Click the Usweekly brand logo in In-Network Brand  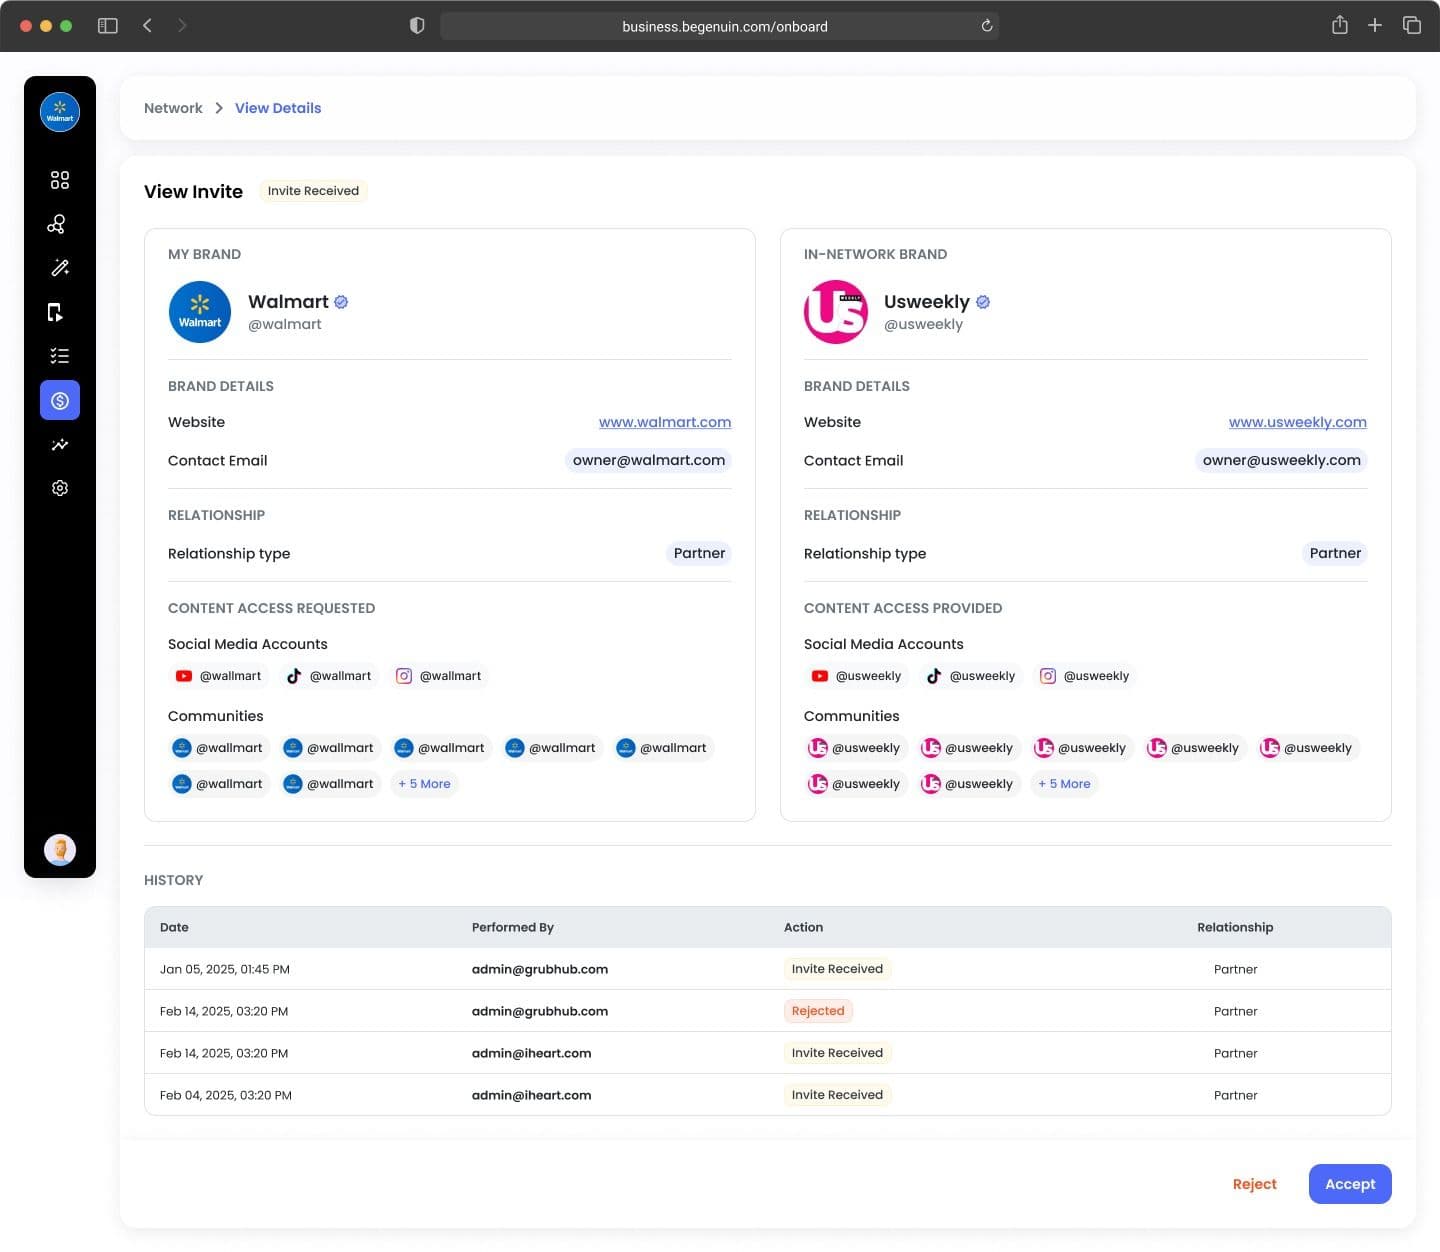(x=836, y=312)
